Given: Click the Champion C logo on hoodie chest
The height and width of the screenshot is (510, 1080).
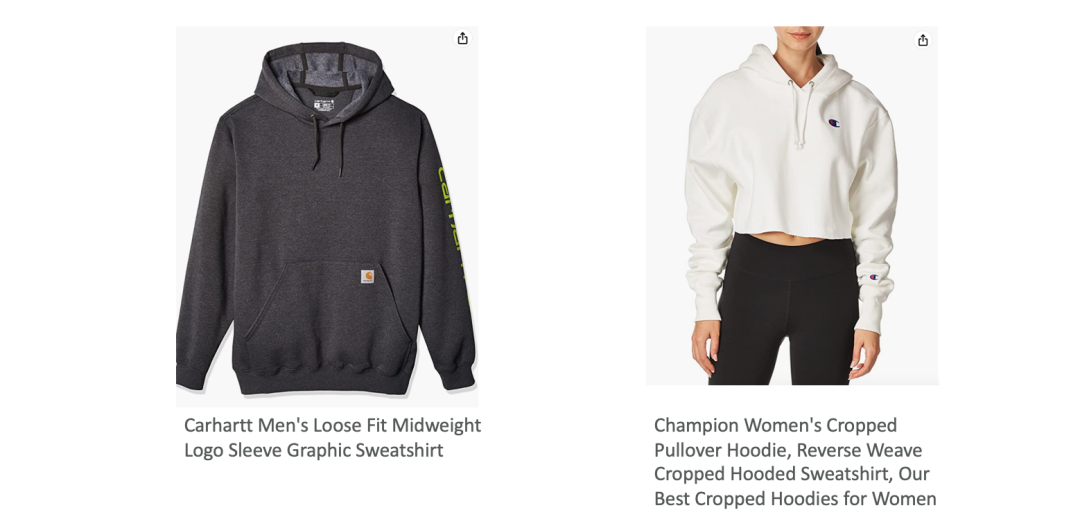Looking at the screenshot, I should [x=834, y=123].
